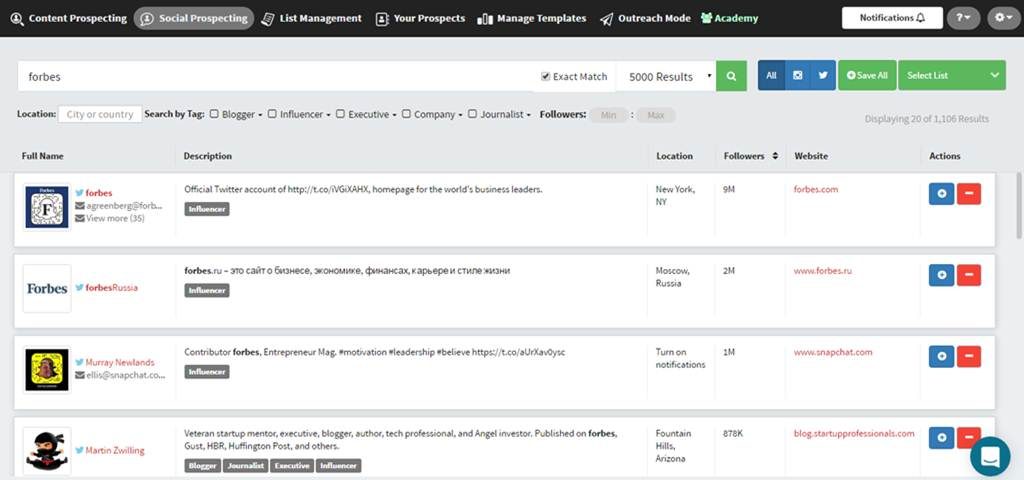Open the 5000 Results dropdown
The height and width of the screenshot is (480, 1024).
666,76
